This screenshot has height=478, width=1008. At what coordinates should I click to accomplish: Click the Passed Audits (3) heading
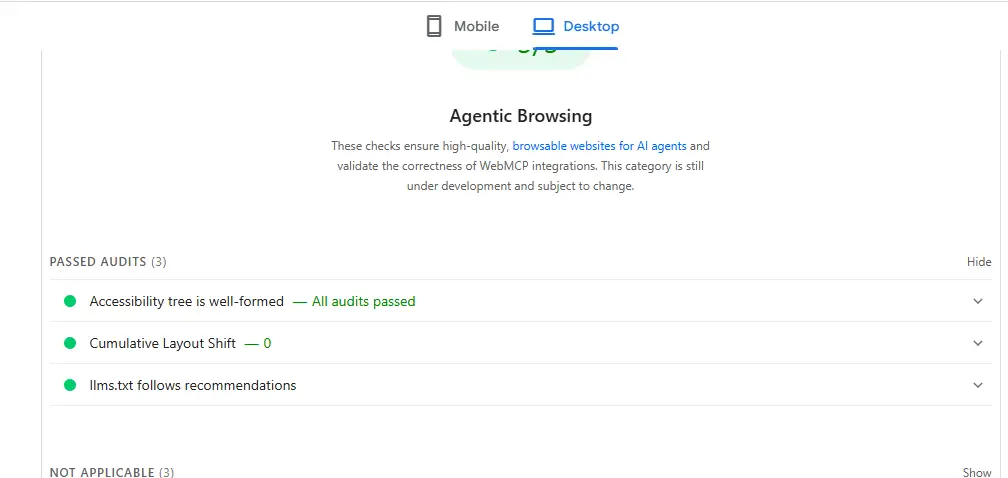pos(108,262)
